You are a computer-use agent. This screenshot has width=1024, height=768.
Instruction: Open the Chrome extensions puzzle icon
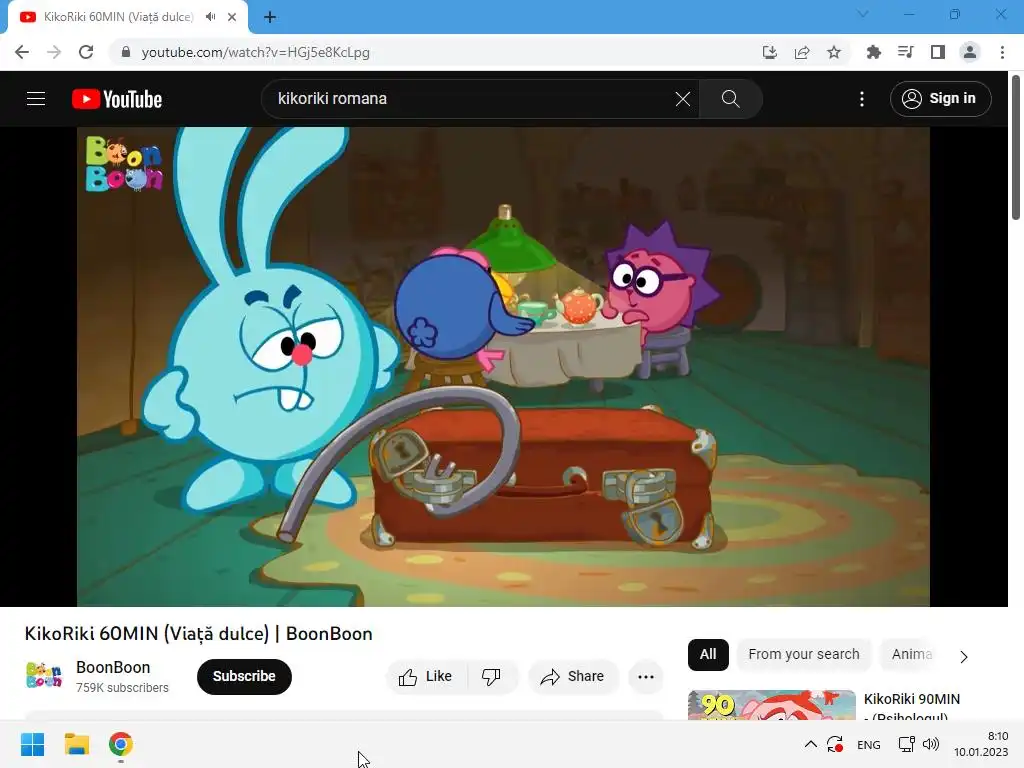[x=873, y=52]
